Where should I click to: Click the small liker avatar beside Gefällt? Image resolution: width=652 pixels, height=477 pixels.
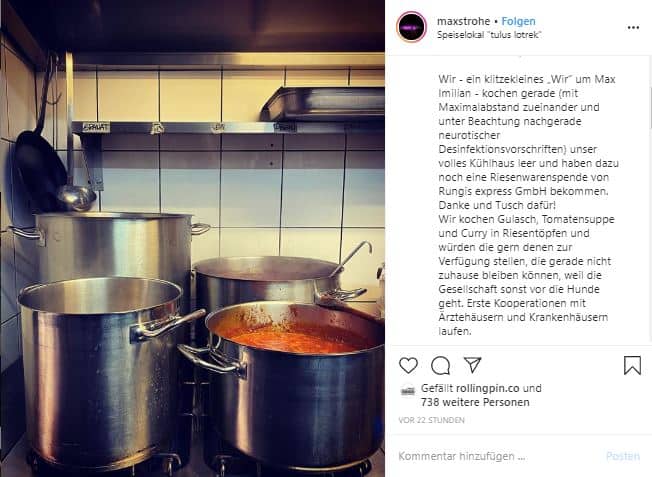408,390
